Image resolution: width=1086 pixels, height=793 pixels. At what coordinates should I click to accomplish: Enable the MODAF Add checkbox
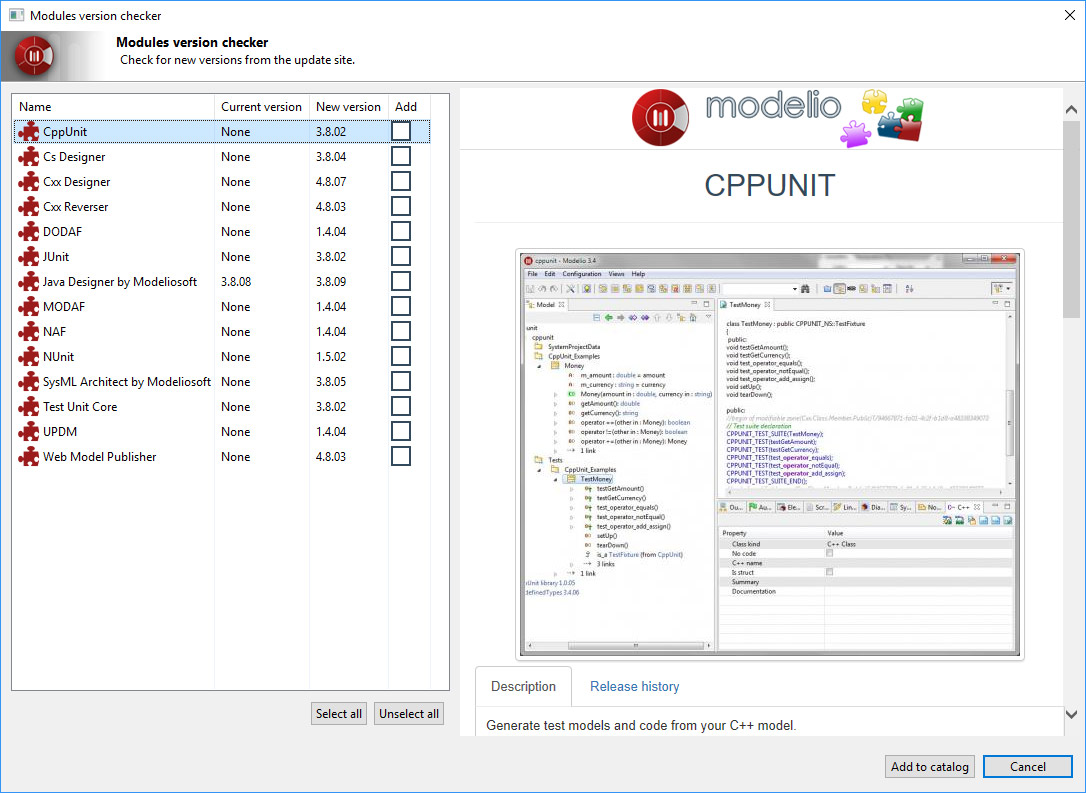(401, 305)
